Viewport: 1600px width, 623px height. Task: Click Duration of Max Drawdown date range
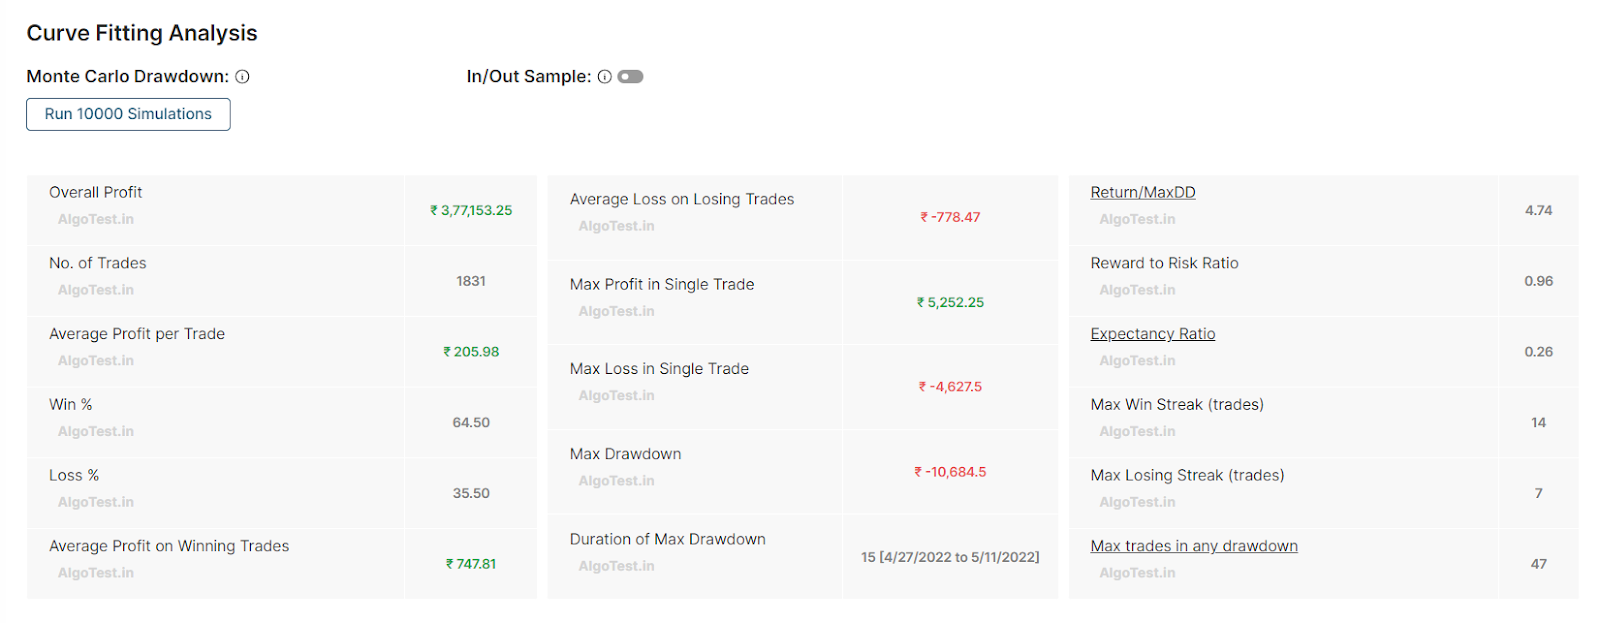coord(950,557)
